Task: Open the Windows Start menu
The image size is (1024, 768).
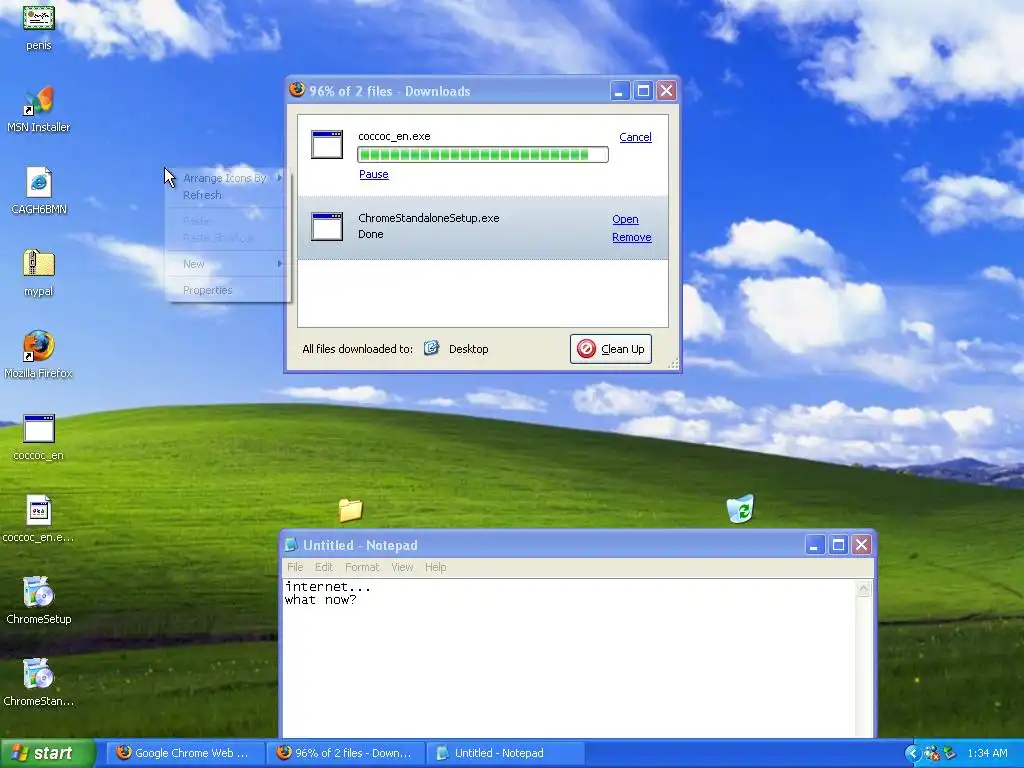Action: [47, 753]
